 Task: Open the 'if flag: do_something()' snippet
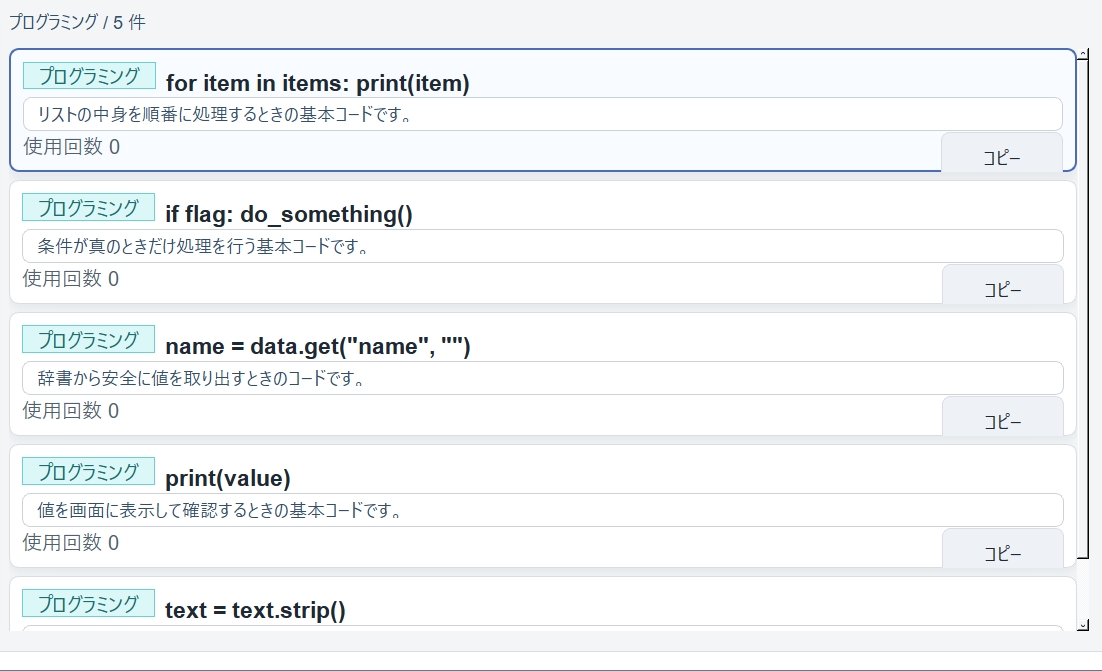(x=289, y=214)
